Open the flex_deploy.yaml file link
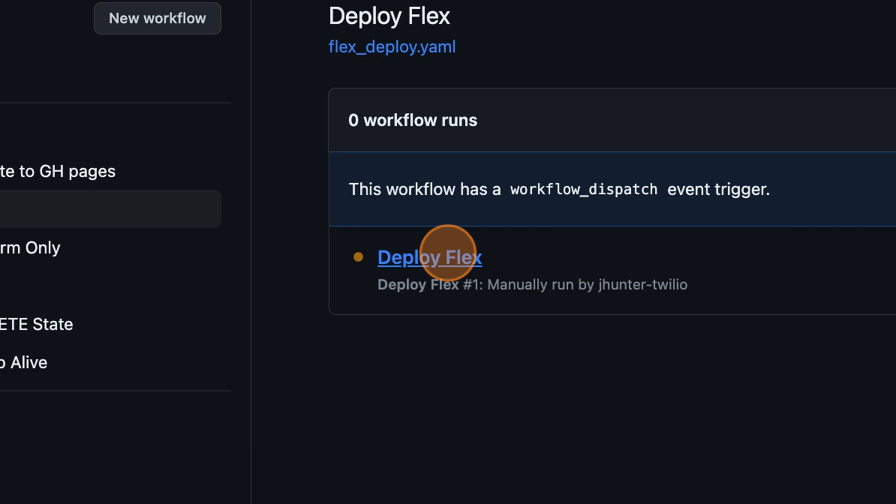896x504 pixels. pyautogui.click(x=392, y=47)
